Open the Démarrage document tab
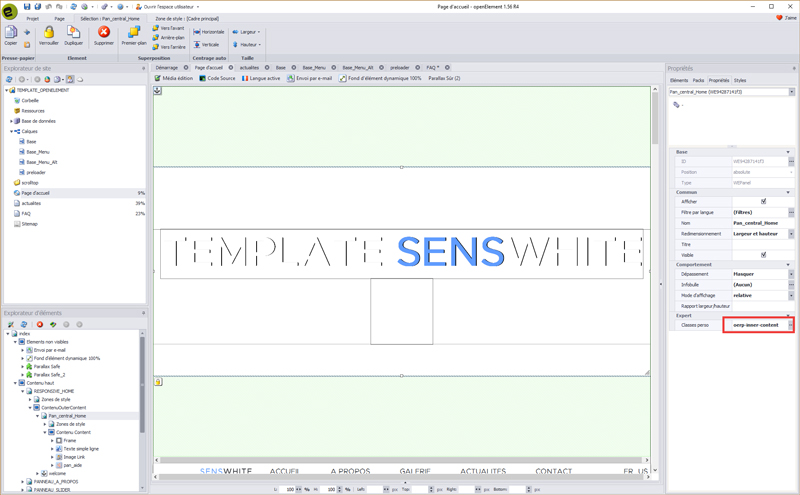The height and width of the screenshot is (495, 800). click(x=167, y=67)
